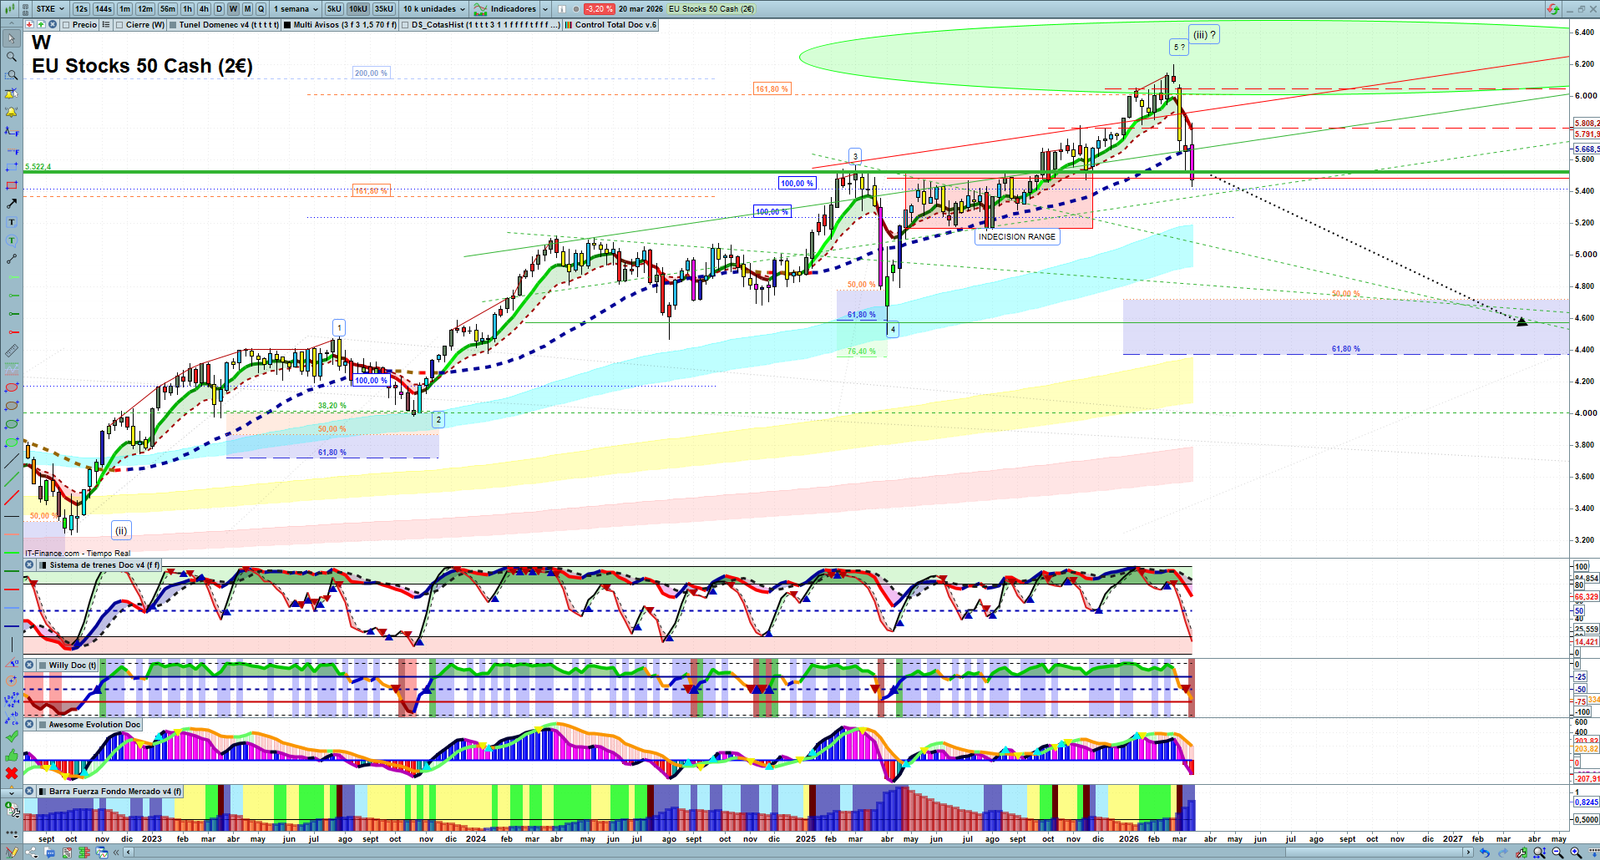The height and width of the screenshot is (860, 1600).
Task: Enable the 35kU history size button
Action: (x=384, y=9)
